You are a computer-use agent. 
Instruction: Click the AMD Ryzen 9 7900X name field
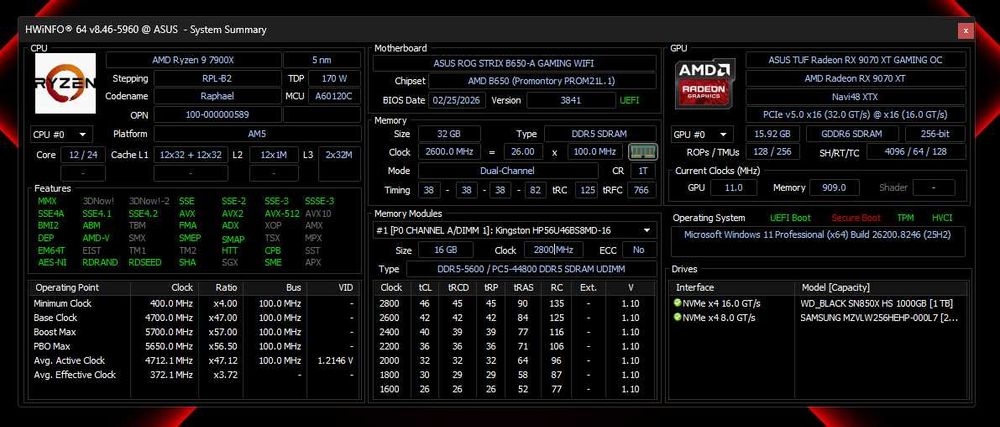click(x=193, y=60)
